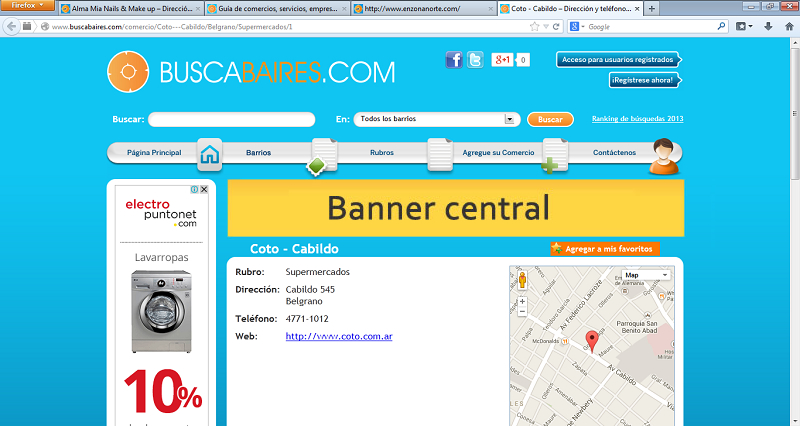The width and height of the screenshot is (800, 426).
Task: Switch to Alma Mia Nails & Make up tab
Action: tap(131, 9)
